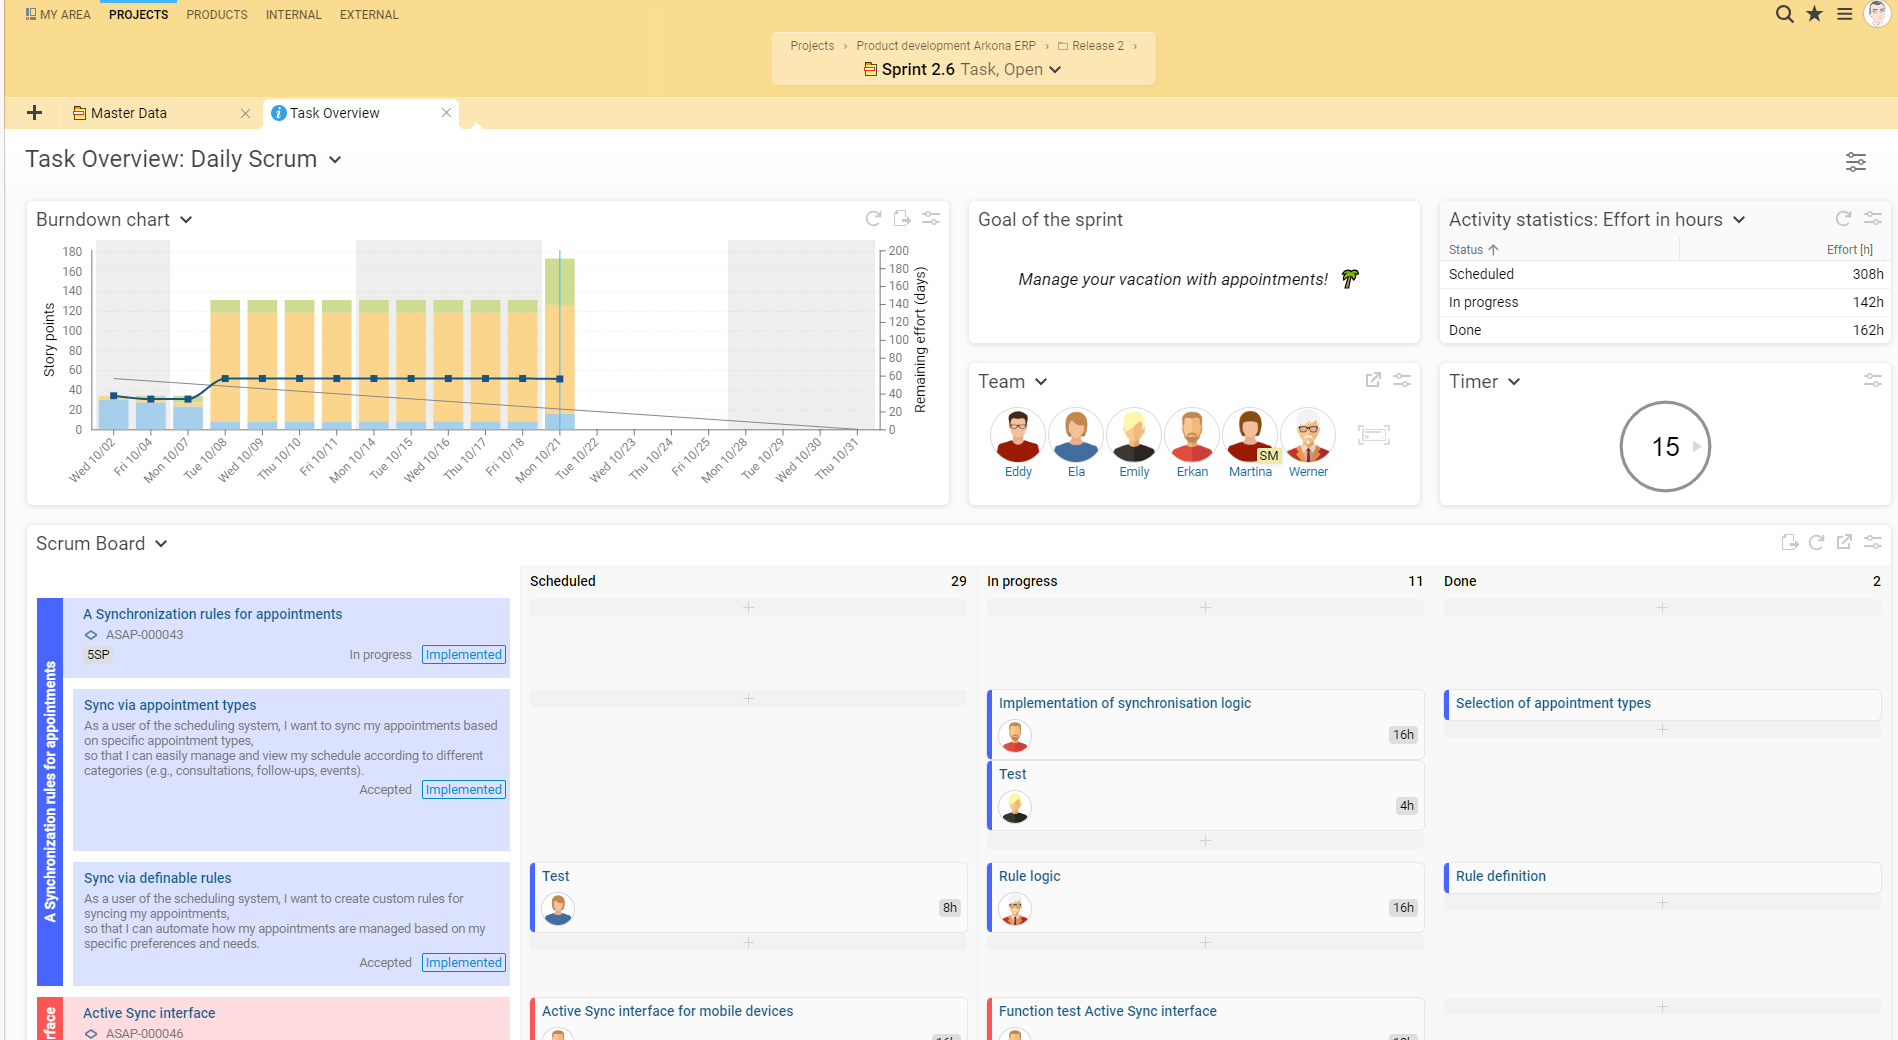1898x1040 pixels.
Task: Open Timer panel settings
Action: [1872, 380]
